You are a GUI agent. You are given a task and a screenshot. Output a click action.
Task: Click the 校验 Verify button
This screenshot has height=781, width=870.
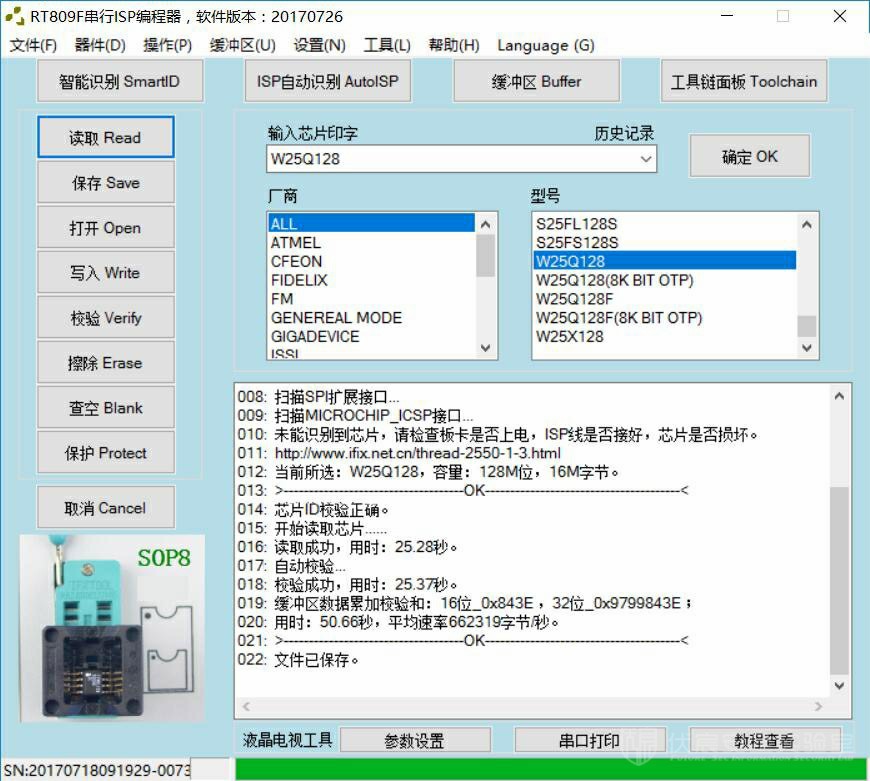[x=105, y=317]
